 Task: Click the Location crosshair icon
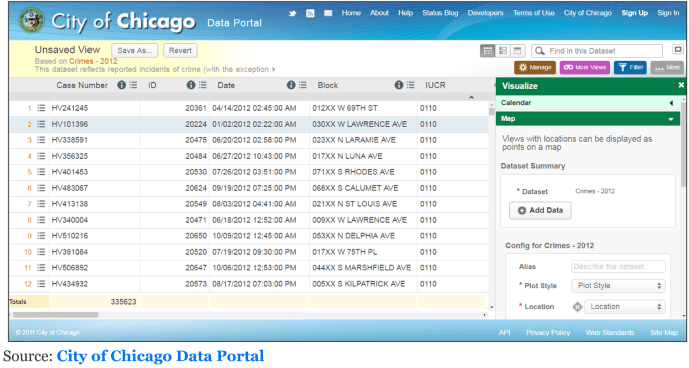coord(577,306)
